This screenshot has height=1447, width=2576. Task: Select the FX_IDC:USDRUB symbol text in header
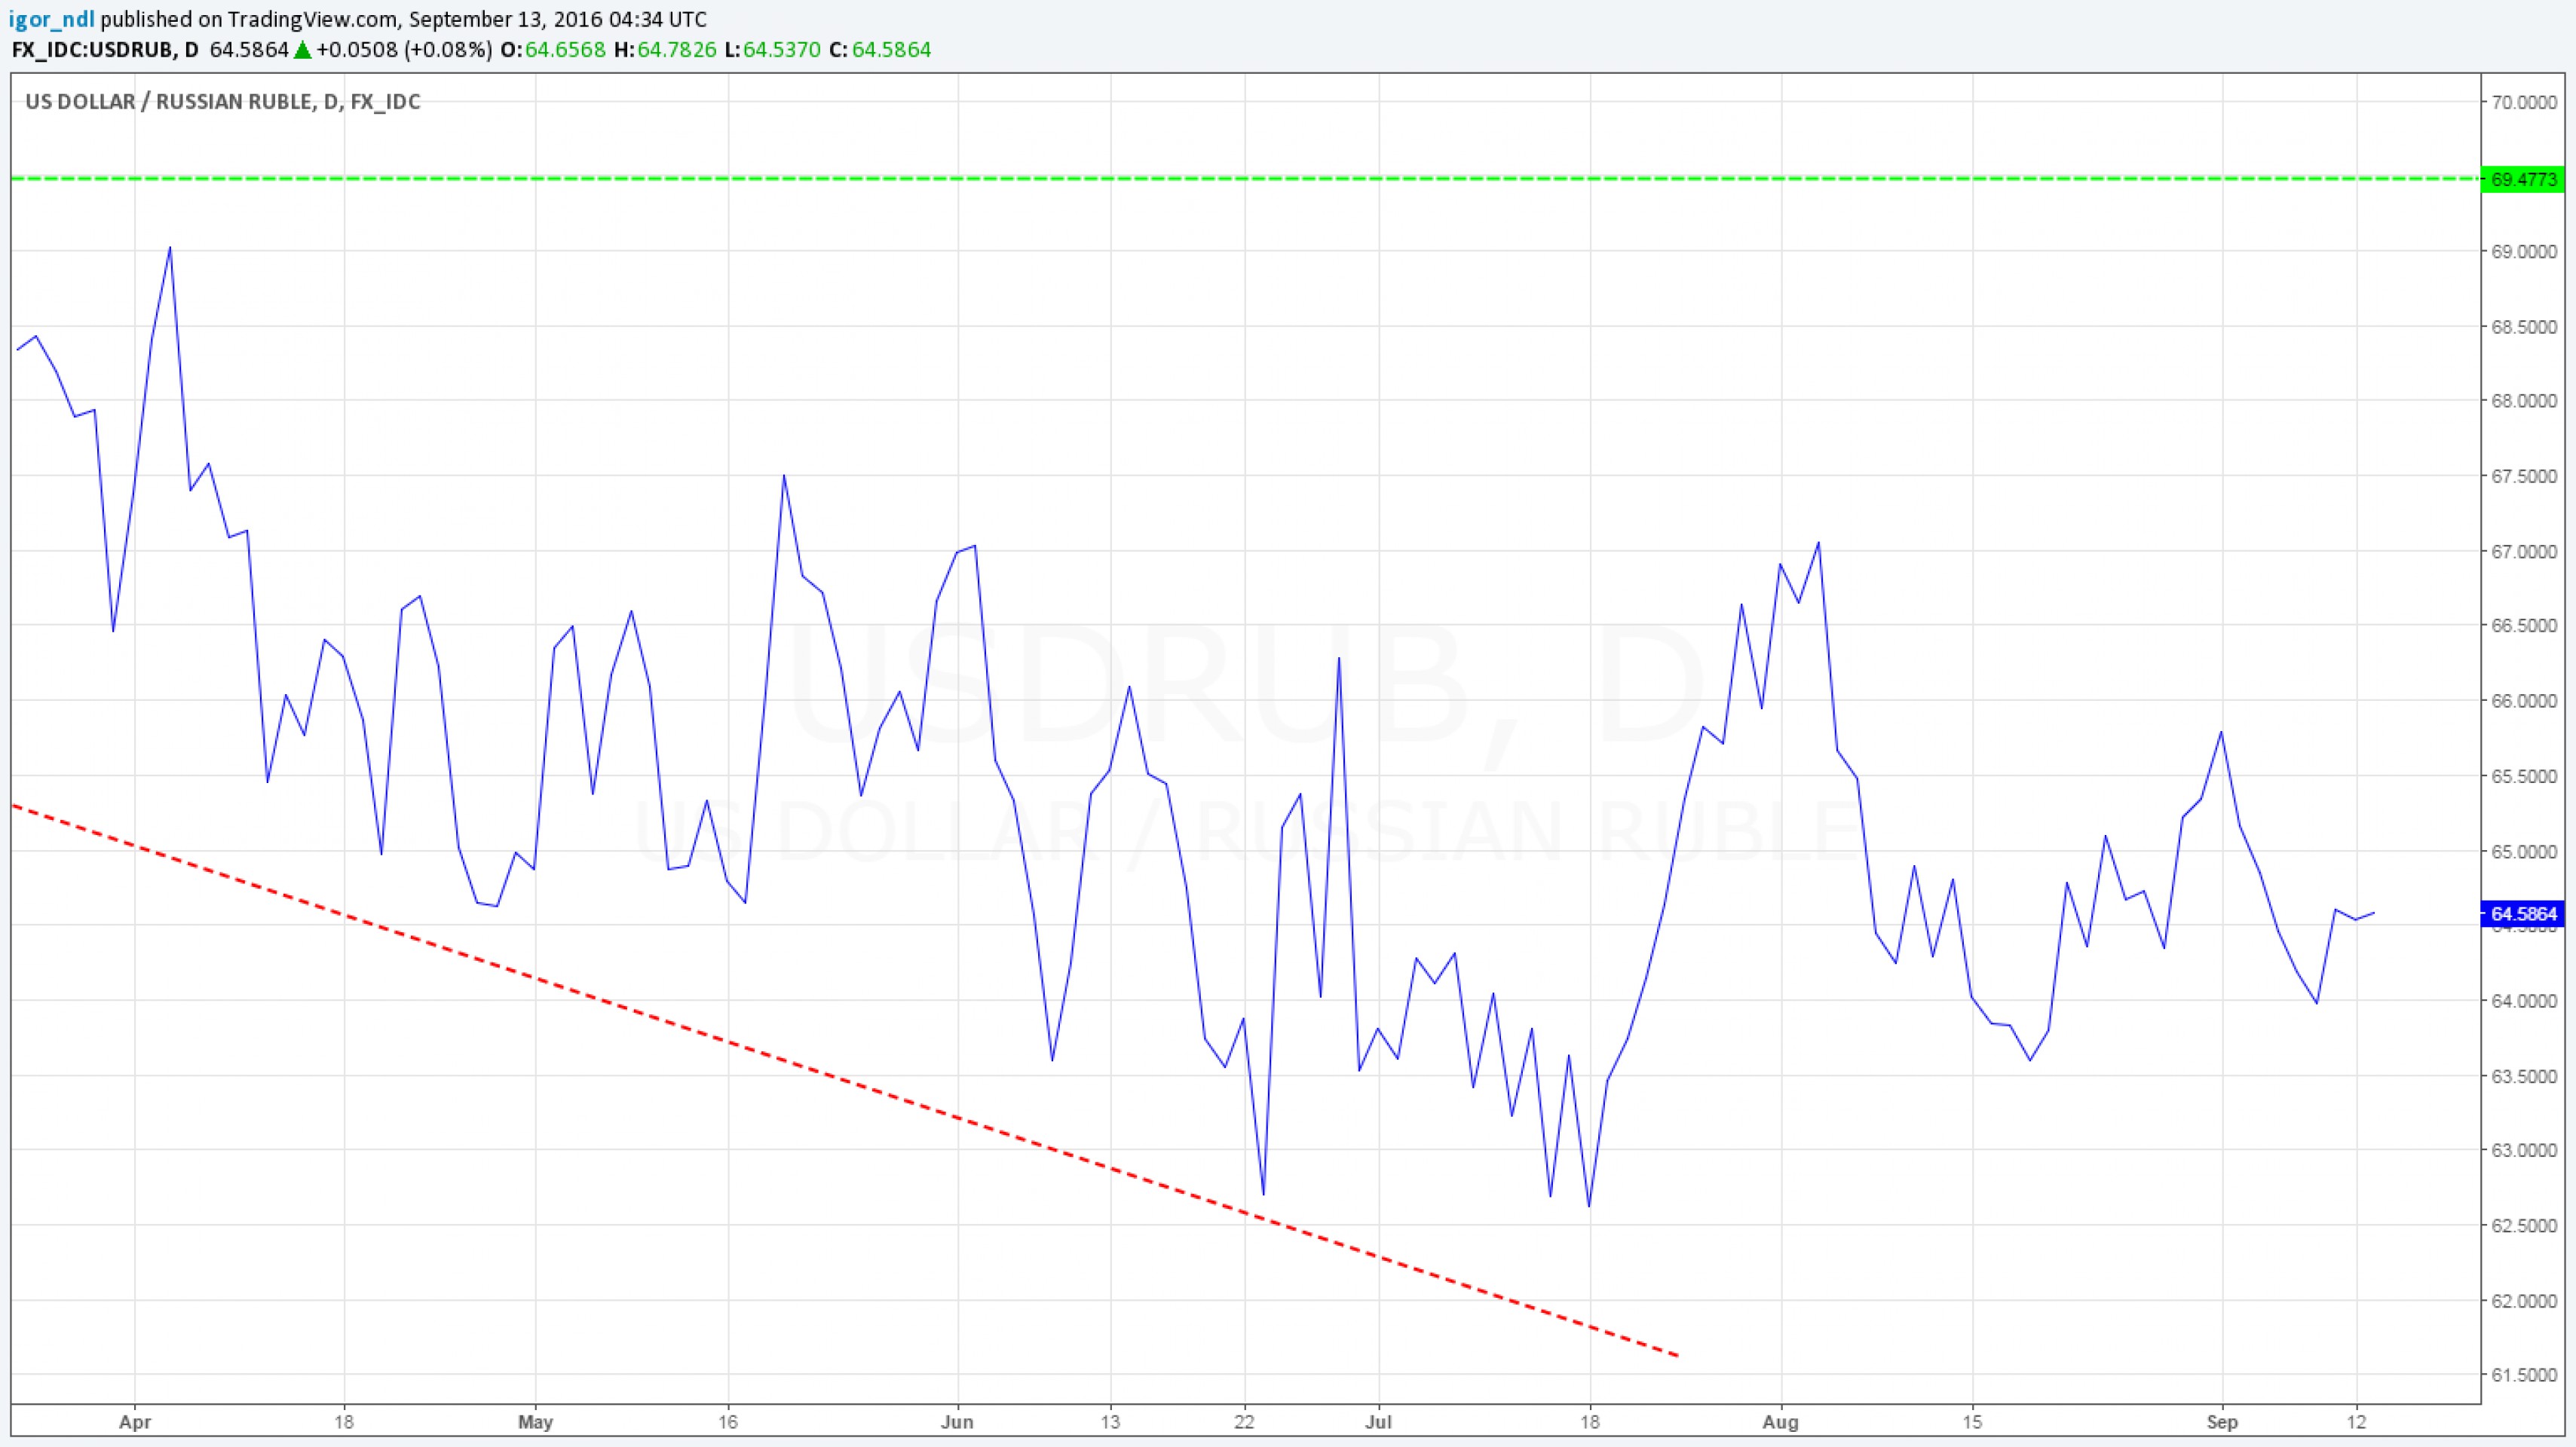coord(91,50)
